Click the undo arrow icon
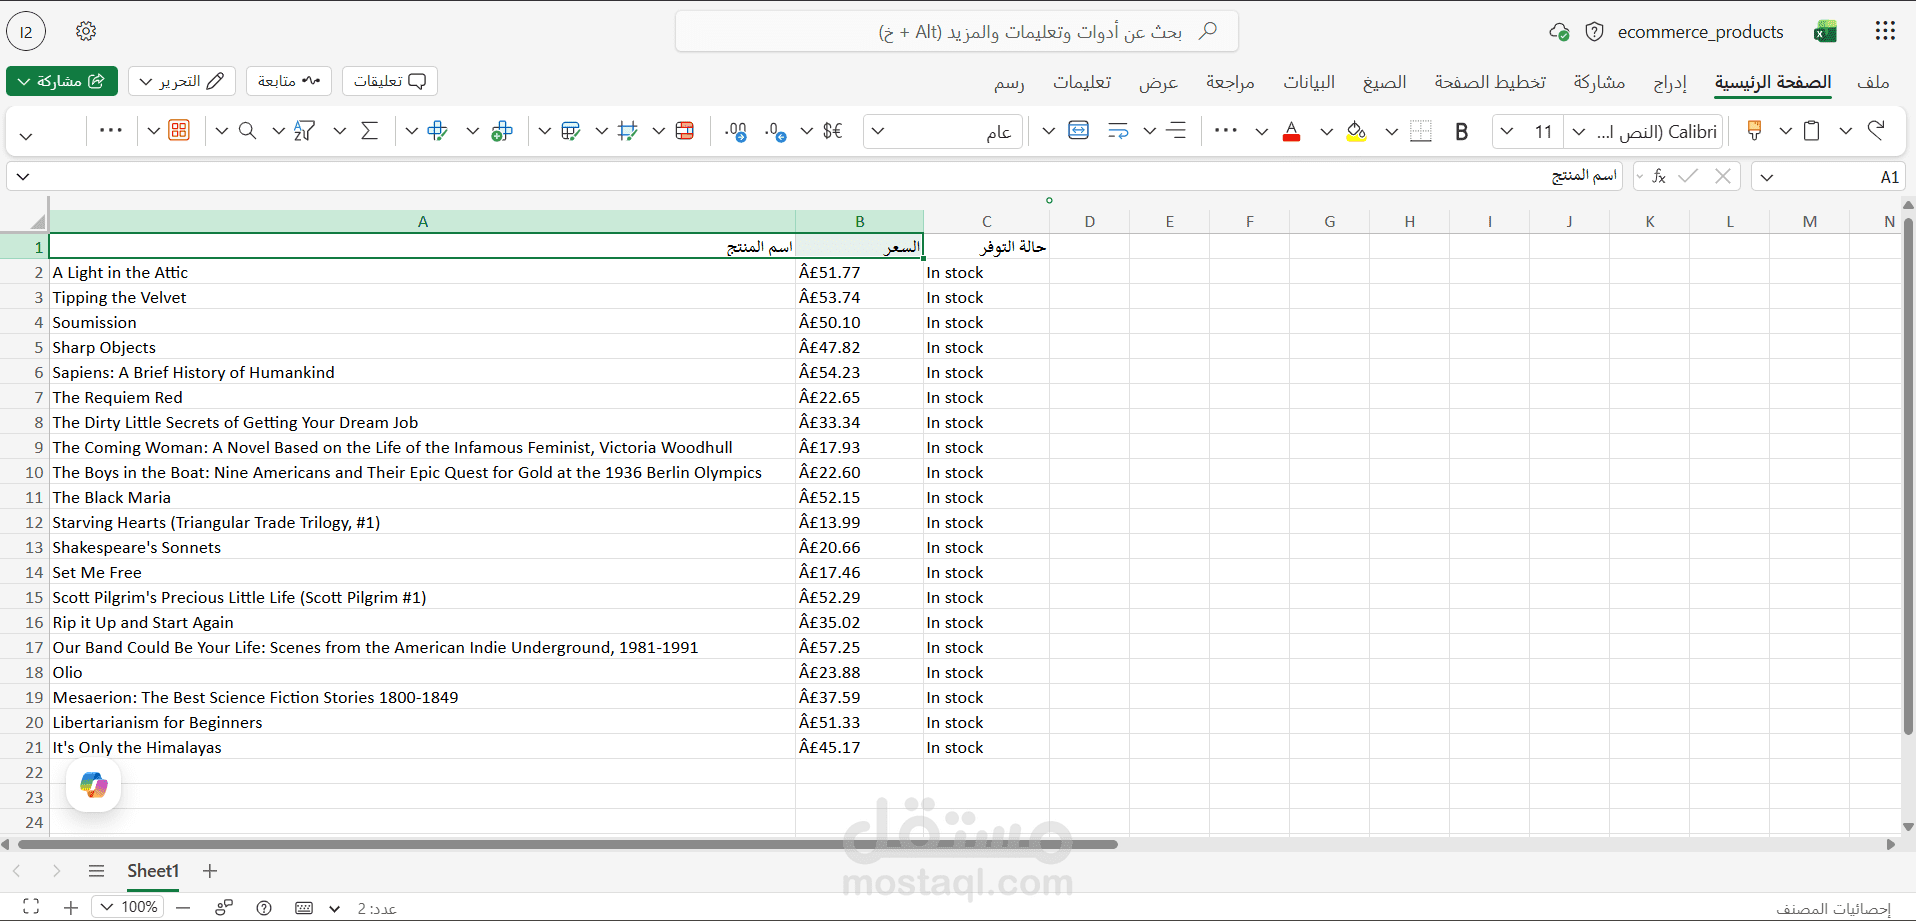 [x=1876, y=130]
